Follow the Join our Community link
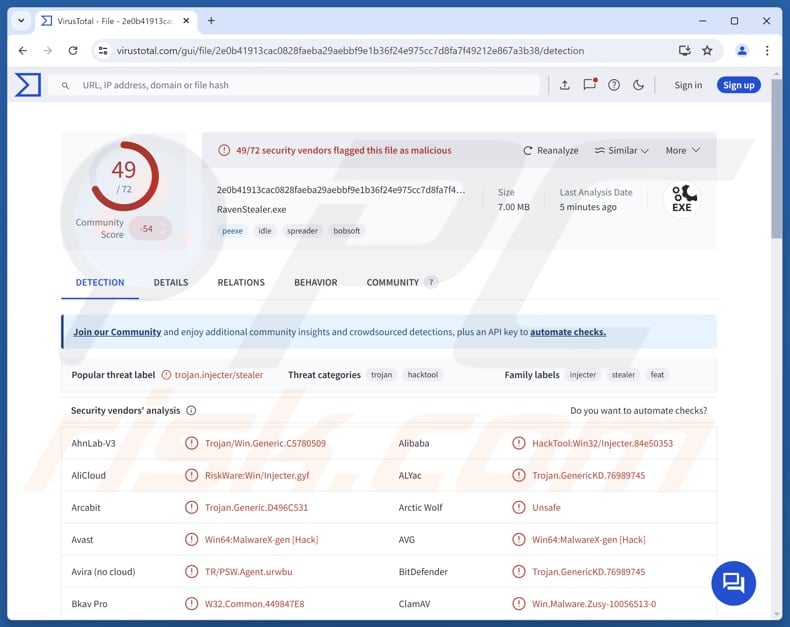The height and width of the screenshot is (627, 790). 117,332
